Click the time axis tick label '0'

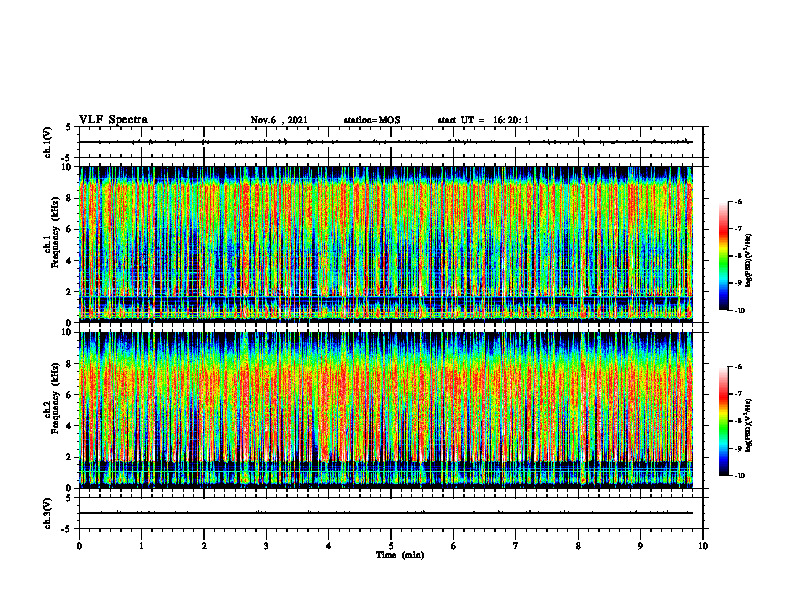[79, 546]
